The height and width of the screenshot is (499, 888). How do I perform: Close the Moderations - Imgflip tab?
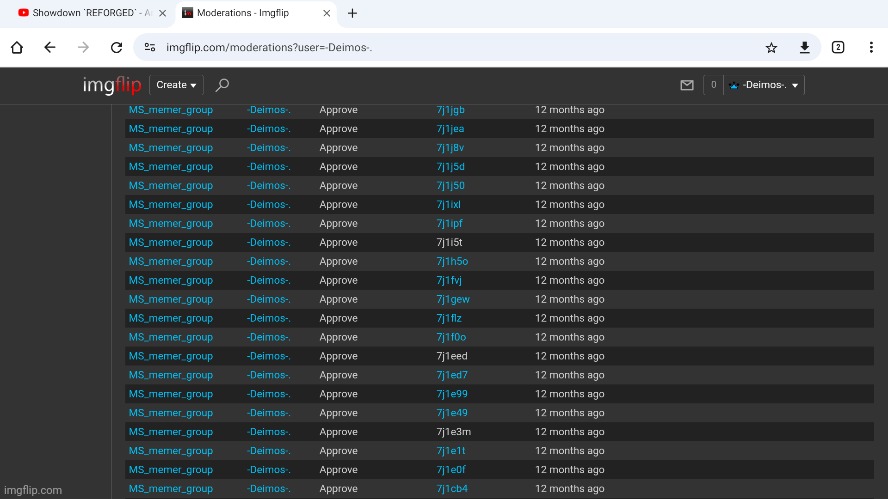tap(327, 13)
